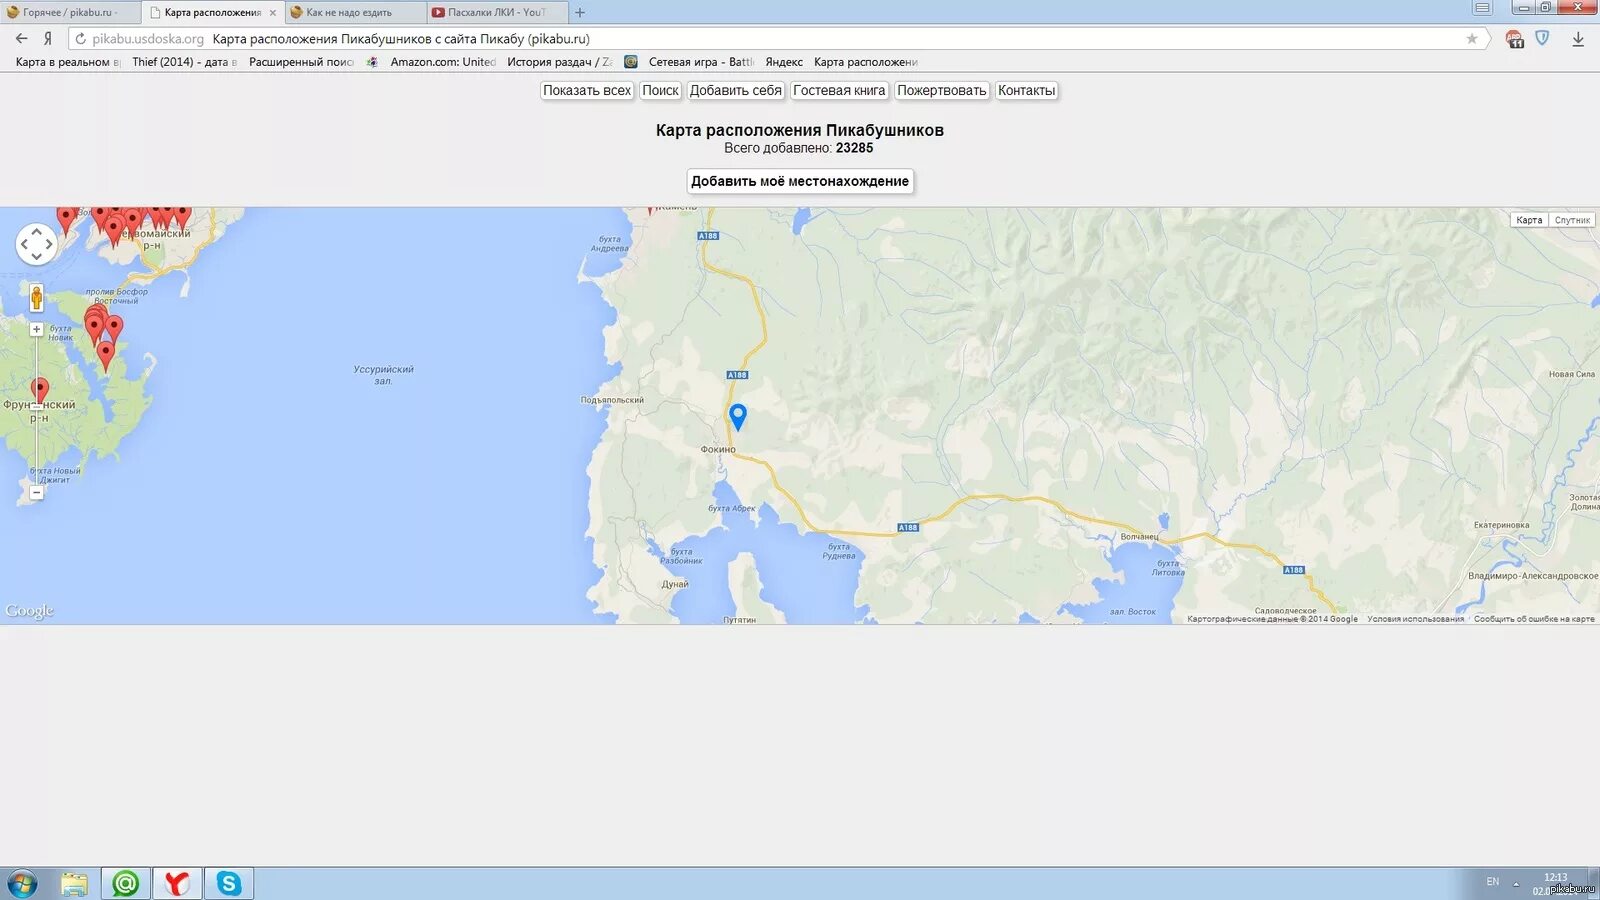Pick up the Street View pegman icon
Image resolution: width=1600 pixels, height=900 pixels.
coord(36,297)
